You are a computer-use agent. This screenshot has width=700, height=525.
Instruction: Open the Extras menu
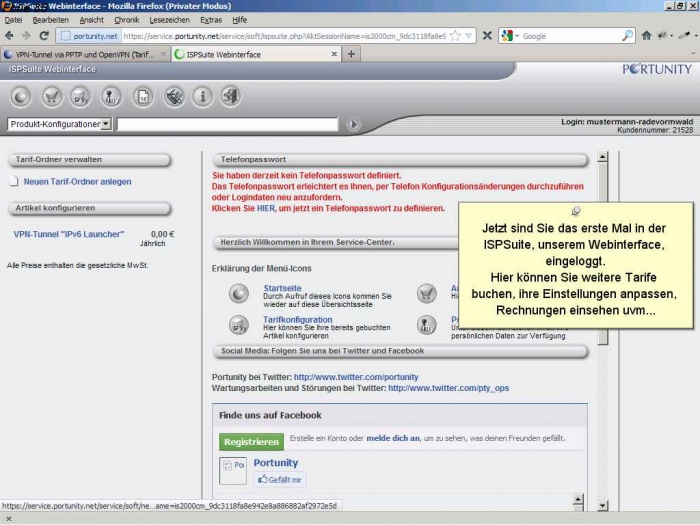(211, 19)
